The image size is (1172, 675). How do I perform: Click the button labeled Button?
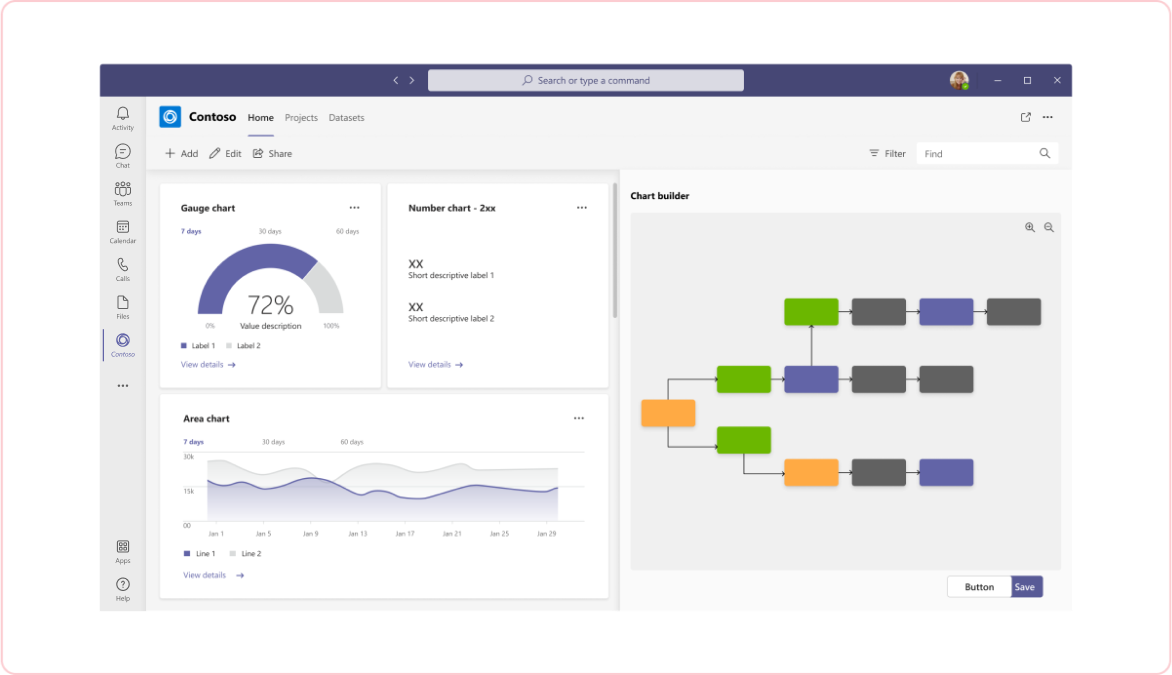979,587
